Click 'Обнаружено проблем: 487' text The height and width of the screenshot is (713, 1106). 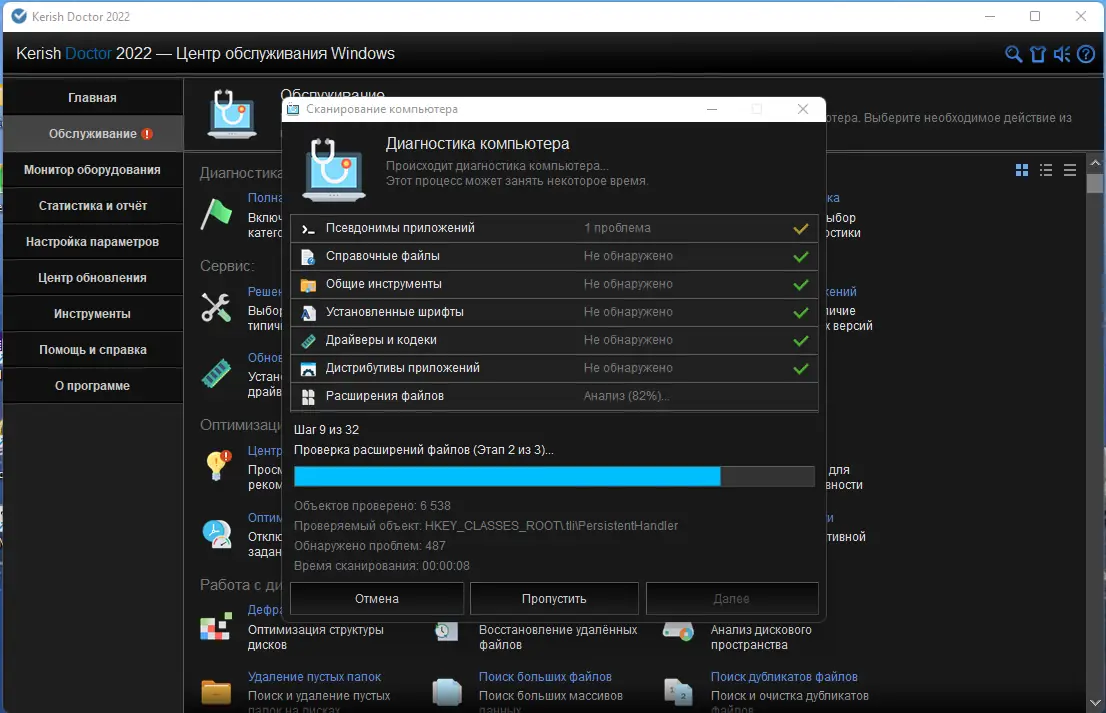pyautogui.click(x=370, y=545)
